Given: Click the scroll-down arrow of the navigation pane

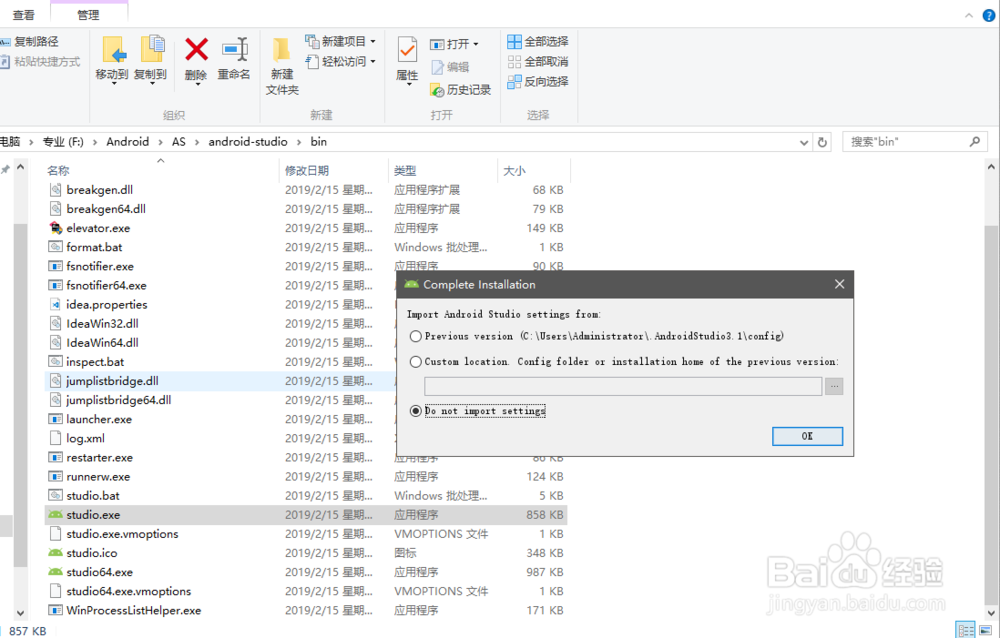Looking at the screenshot, I should 20,614.
